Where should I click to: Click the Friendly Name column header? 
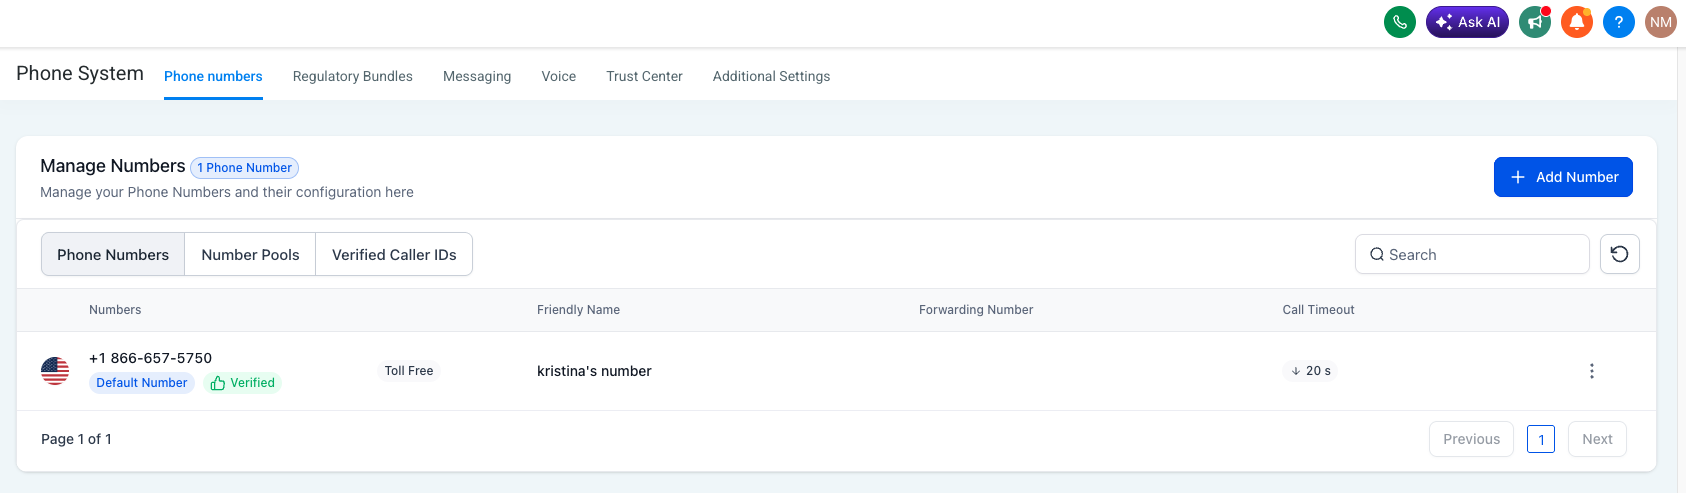578,310
